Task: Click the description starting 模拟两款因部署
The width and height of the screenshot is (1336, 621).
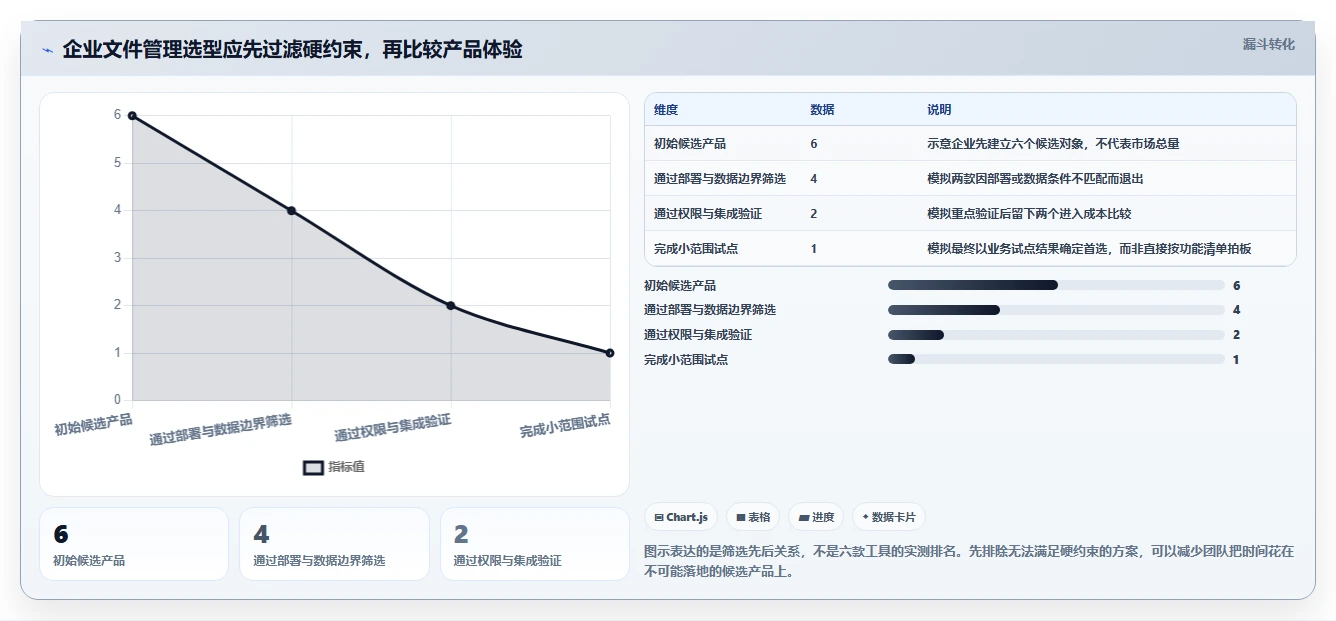Action: 1035,179
